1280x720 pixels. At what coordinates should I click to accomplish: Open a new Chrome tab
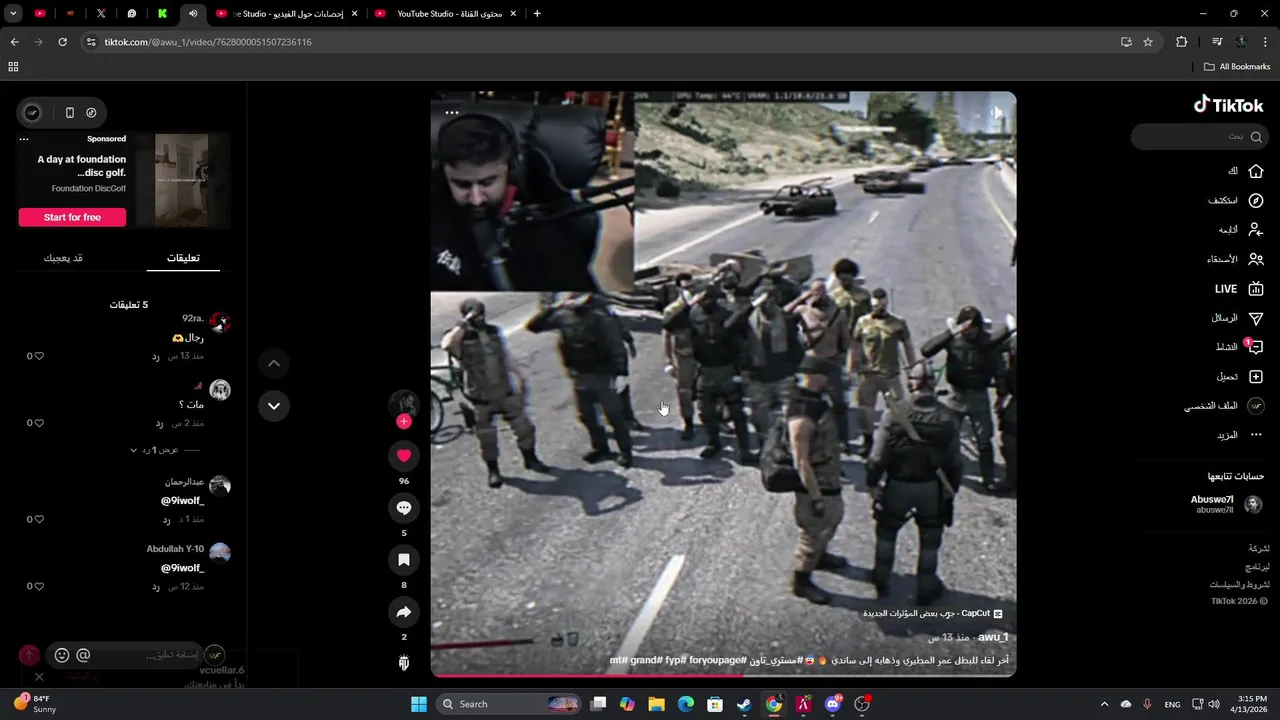click(537, 14)
